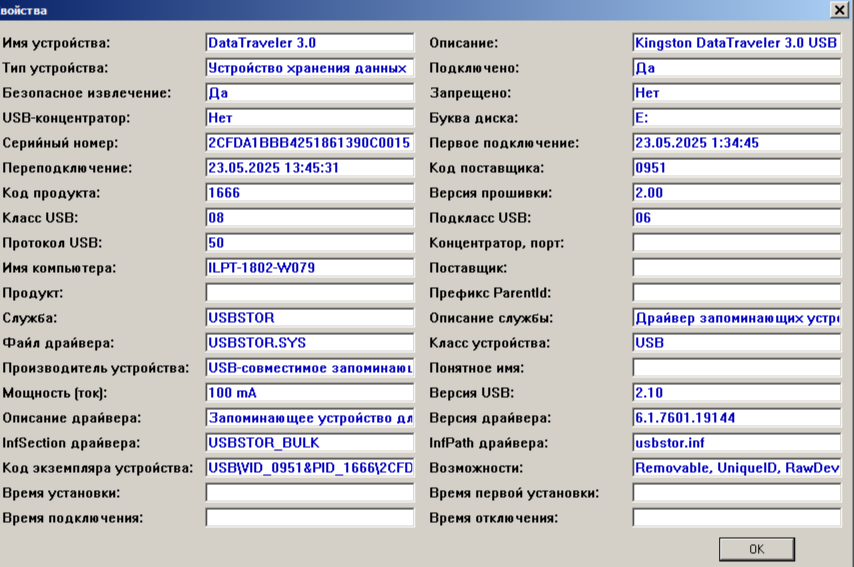Select the 'Первое подключение' date field
Screen dimensions: 854x567
click(736, 143)
